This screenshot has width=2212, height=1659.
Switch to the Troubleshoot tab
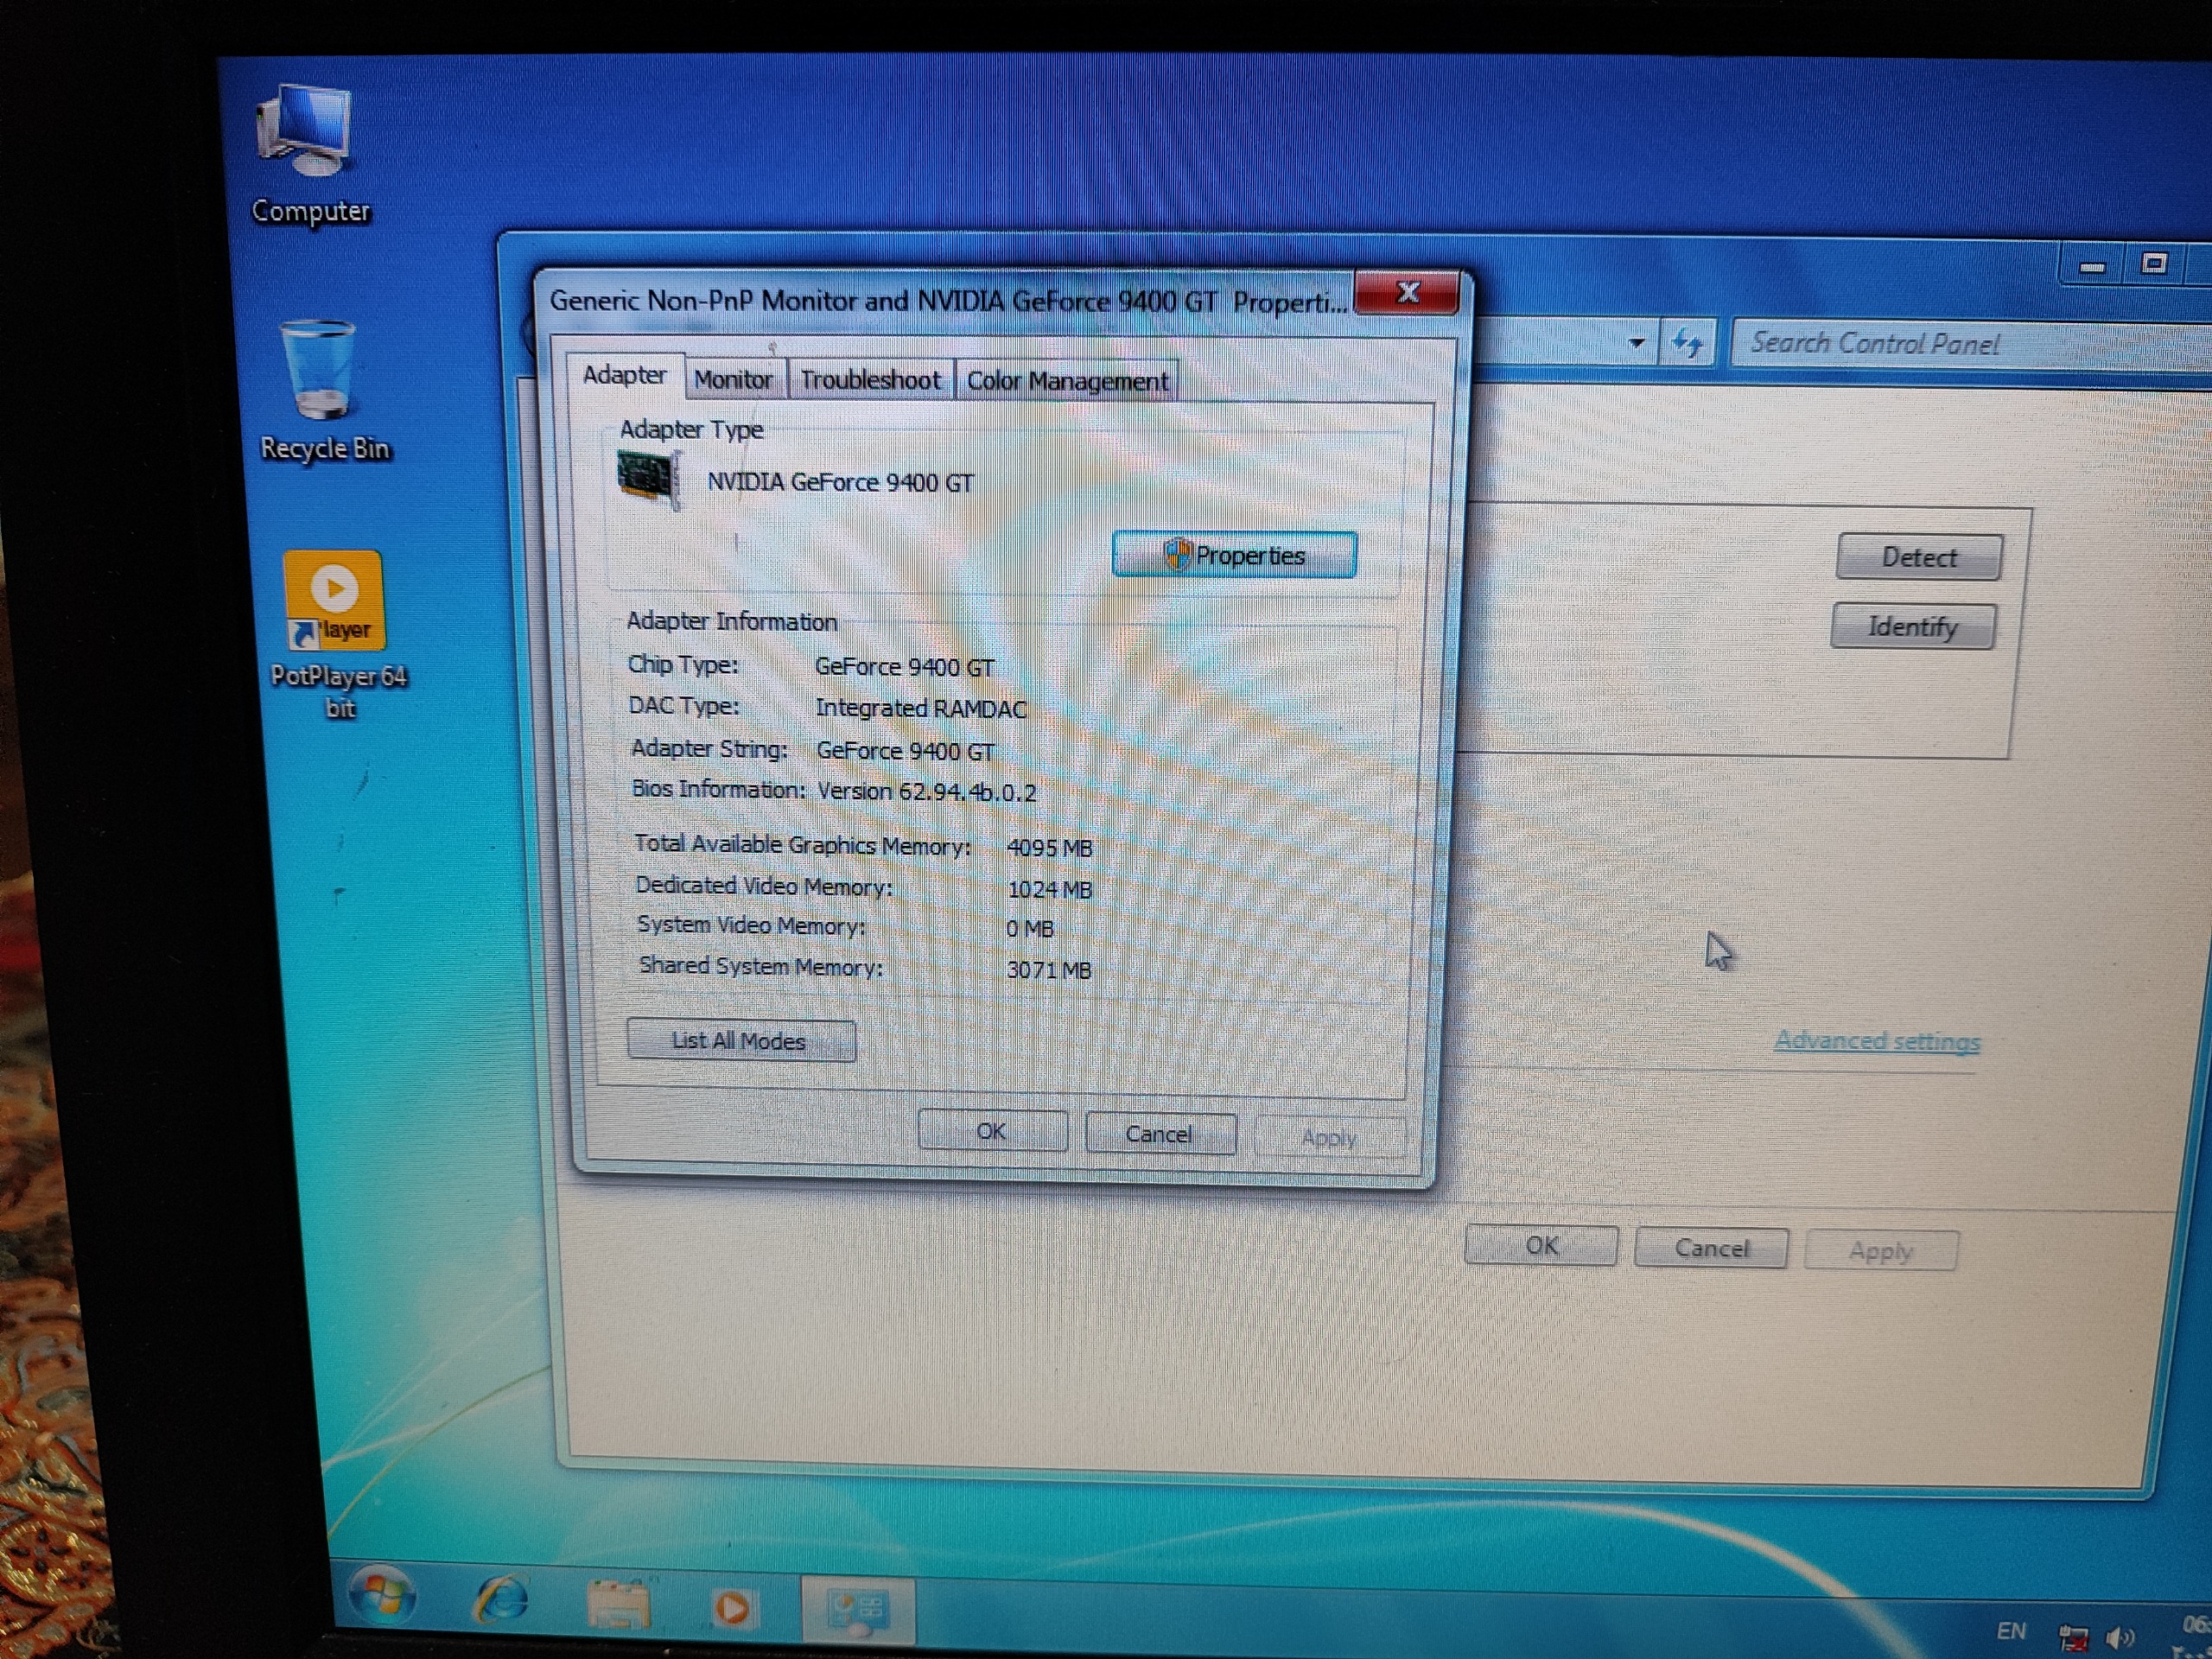tap(870, 380)
